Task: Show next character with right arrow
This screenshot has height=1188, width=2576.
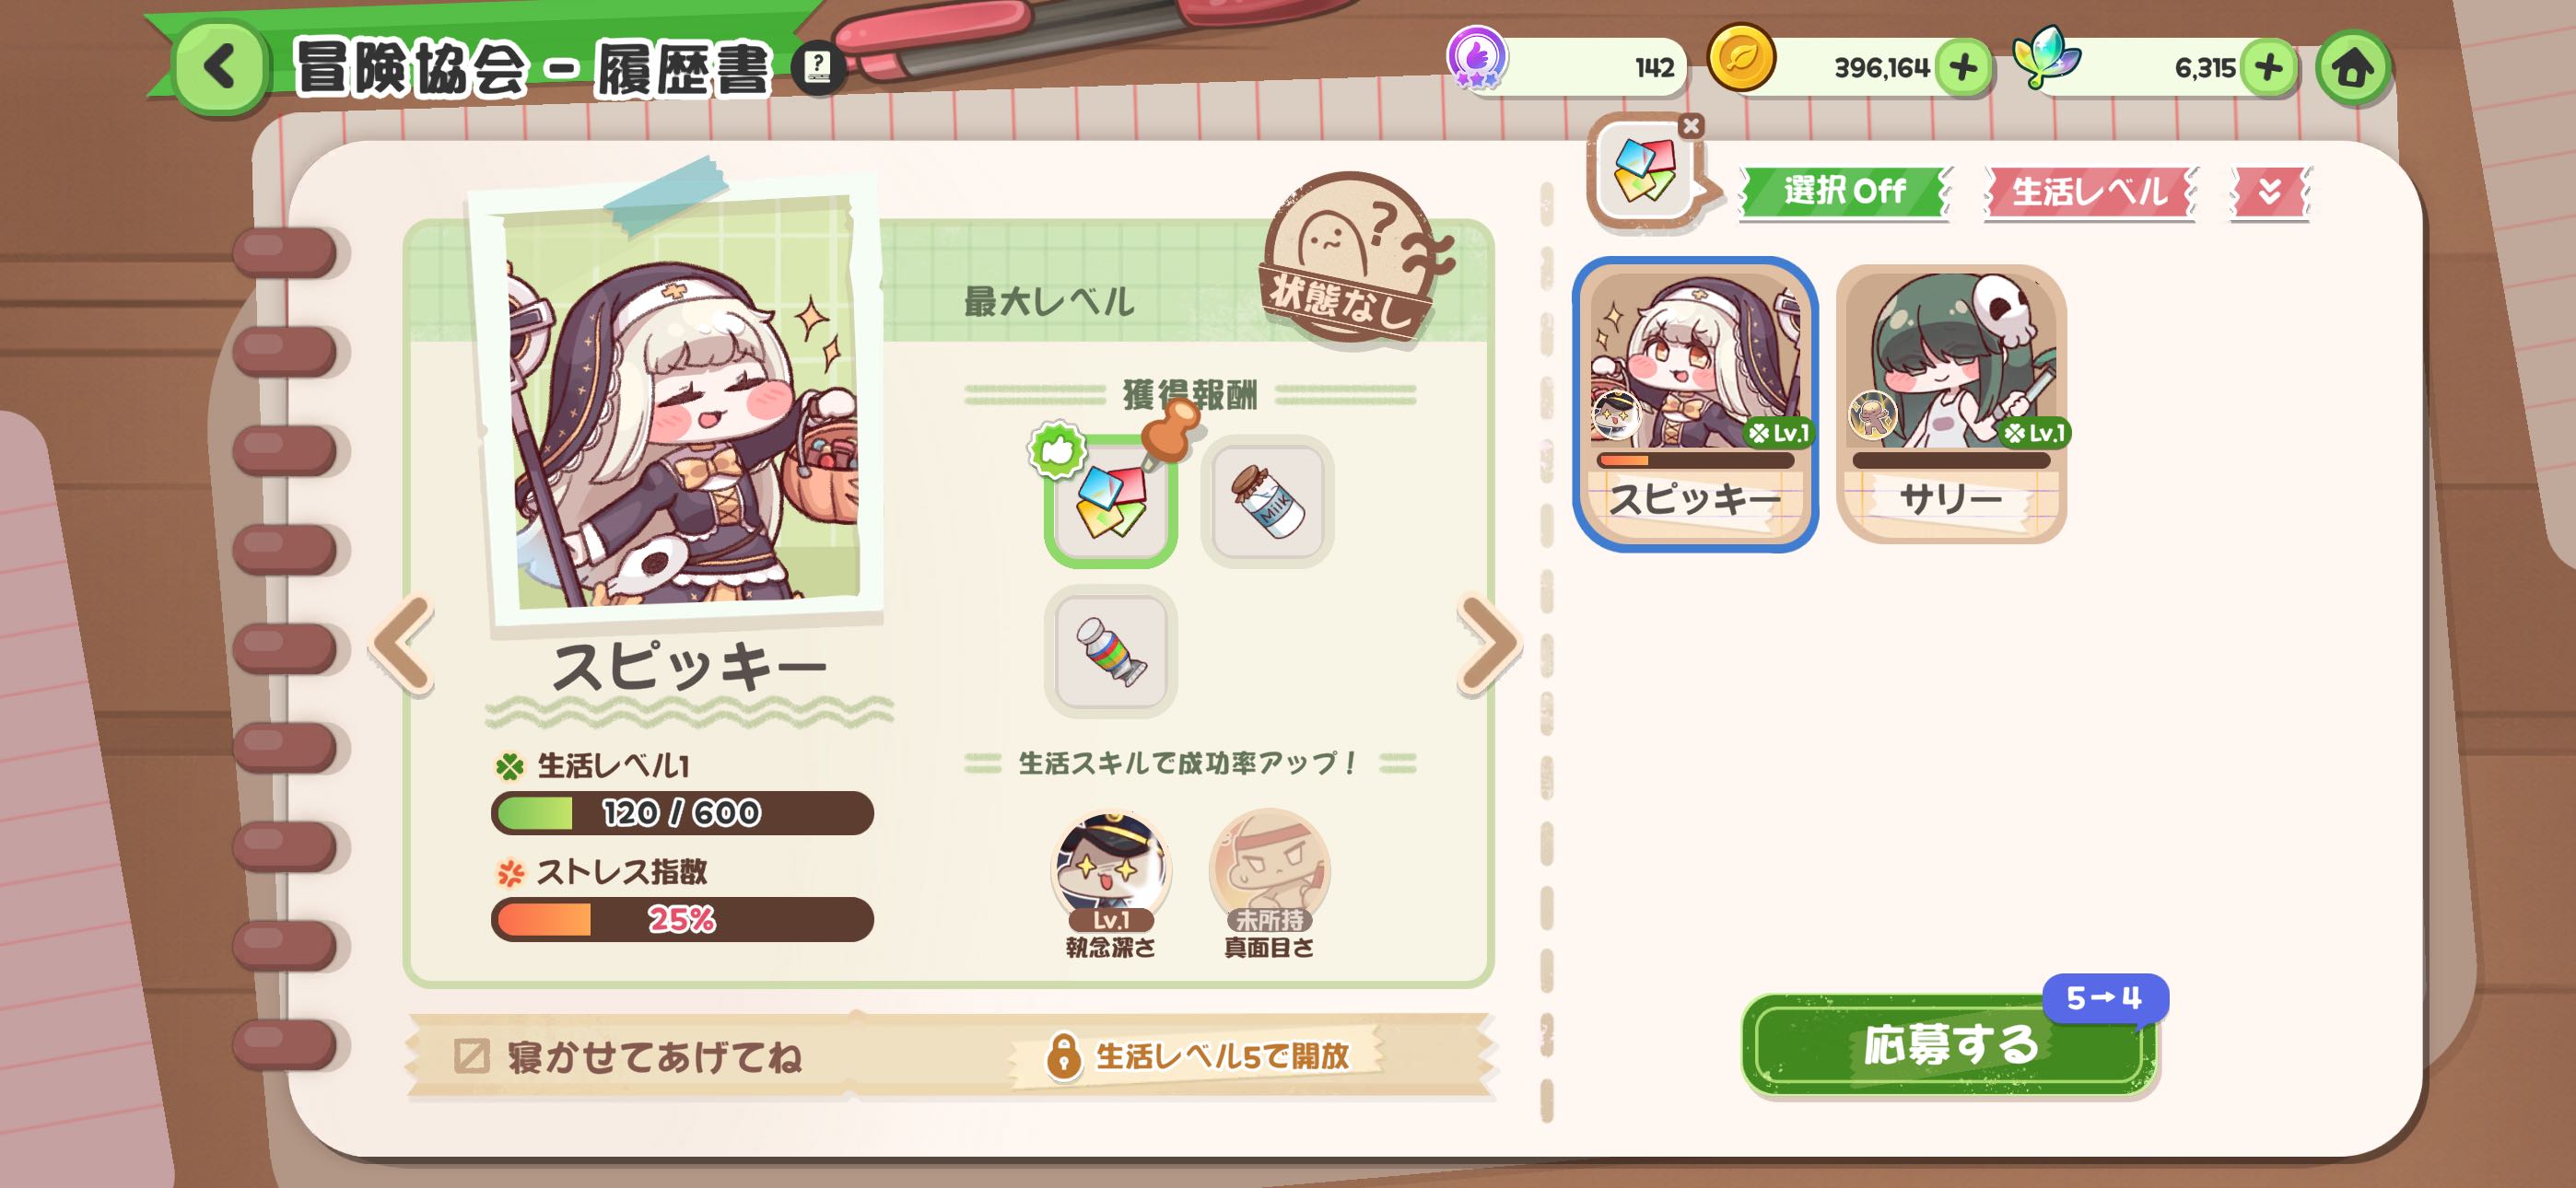Action: pyautogui.click(x=1489, y=643)
